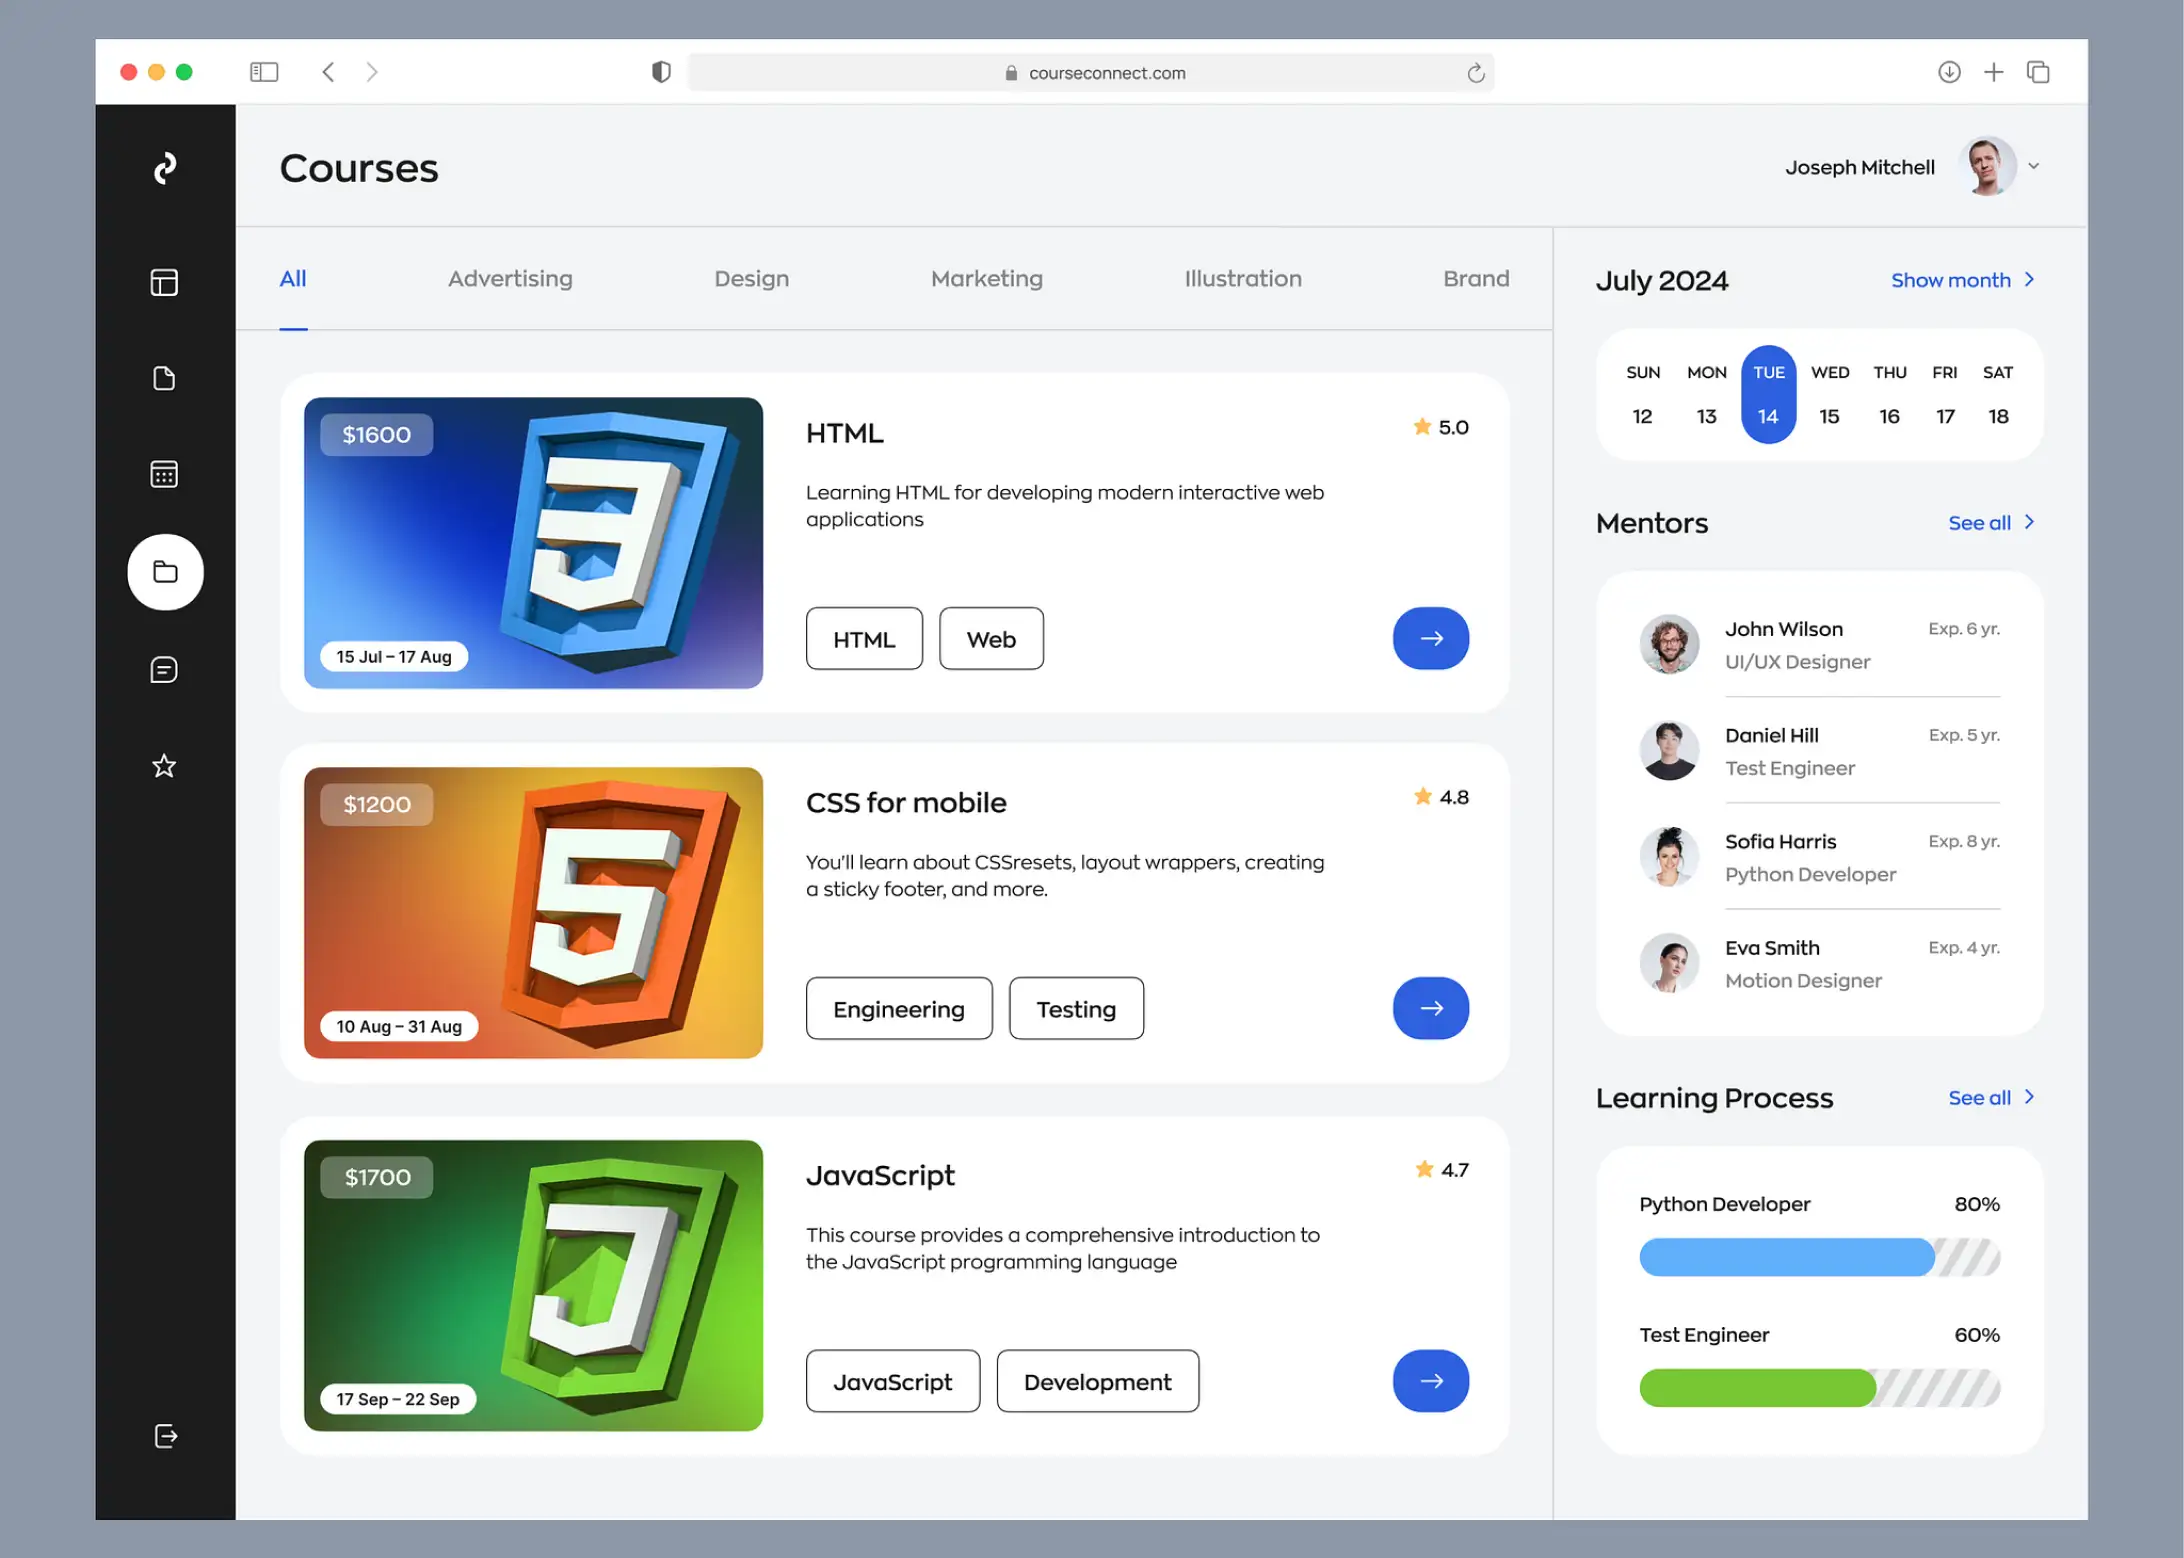Click the JavaScript course thumbnail

pyautogui.click(x=533, y=1286)
